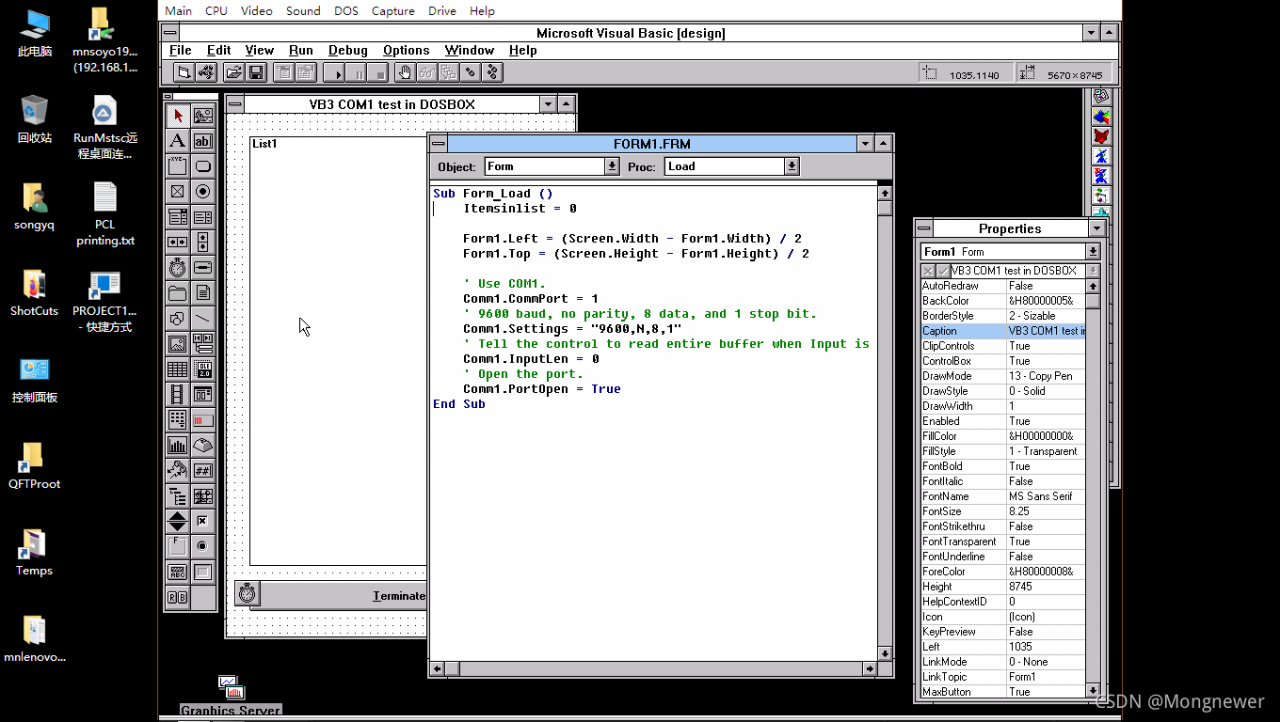Open the Debug menu
This screenshot has width=1280, height=722.
tap(347, 50)
